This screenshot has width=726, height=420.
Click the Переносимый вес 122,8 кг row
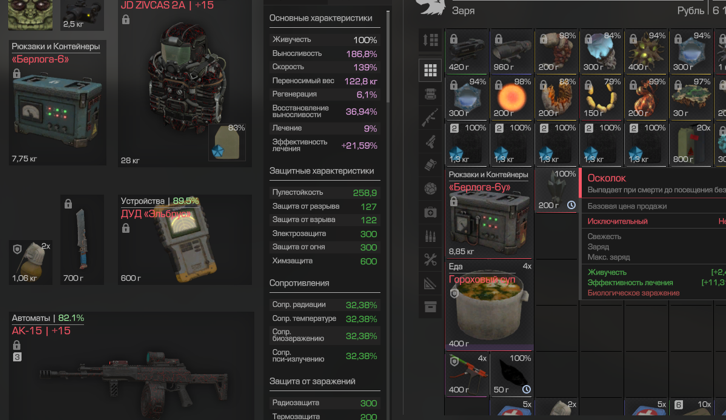325,81
